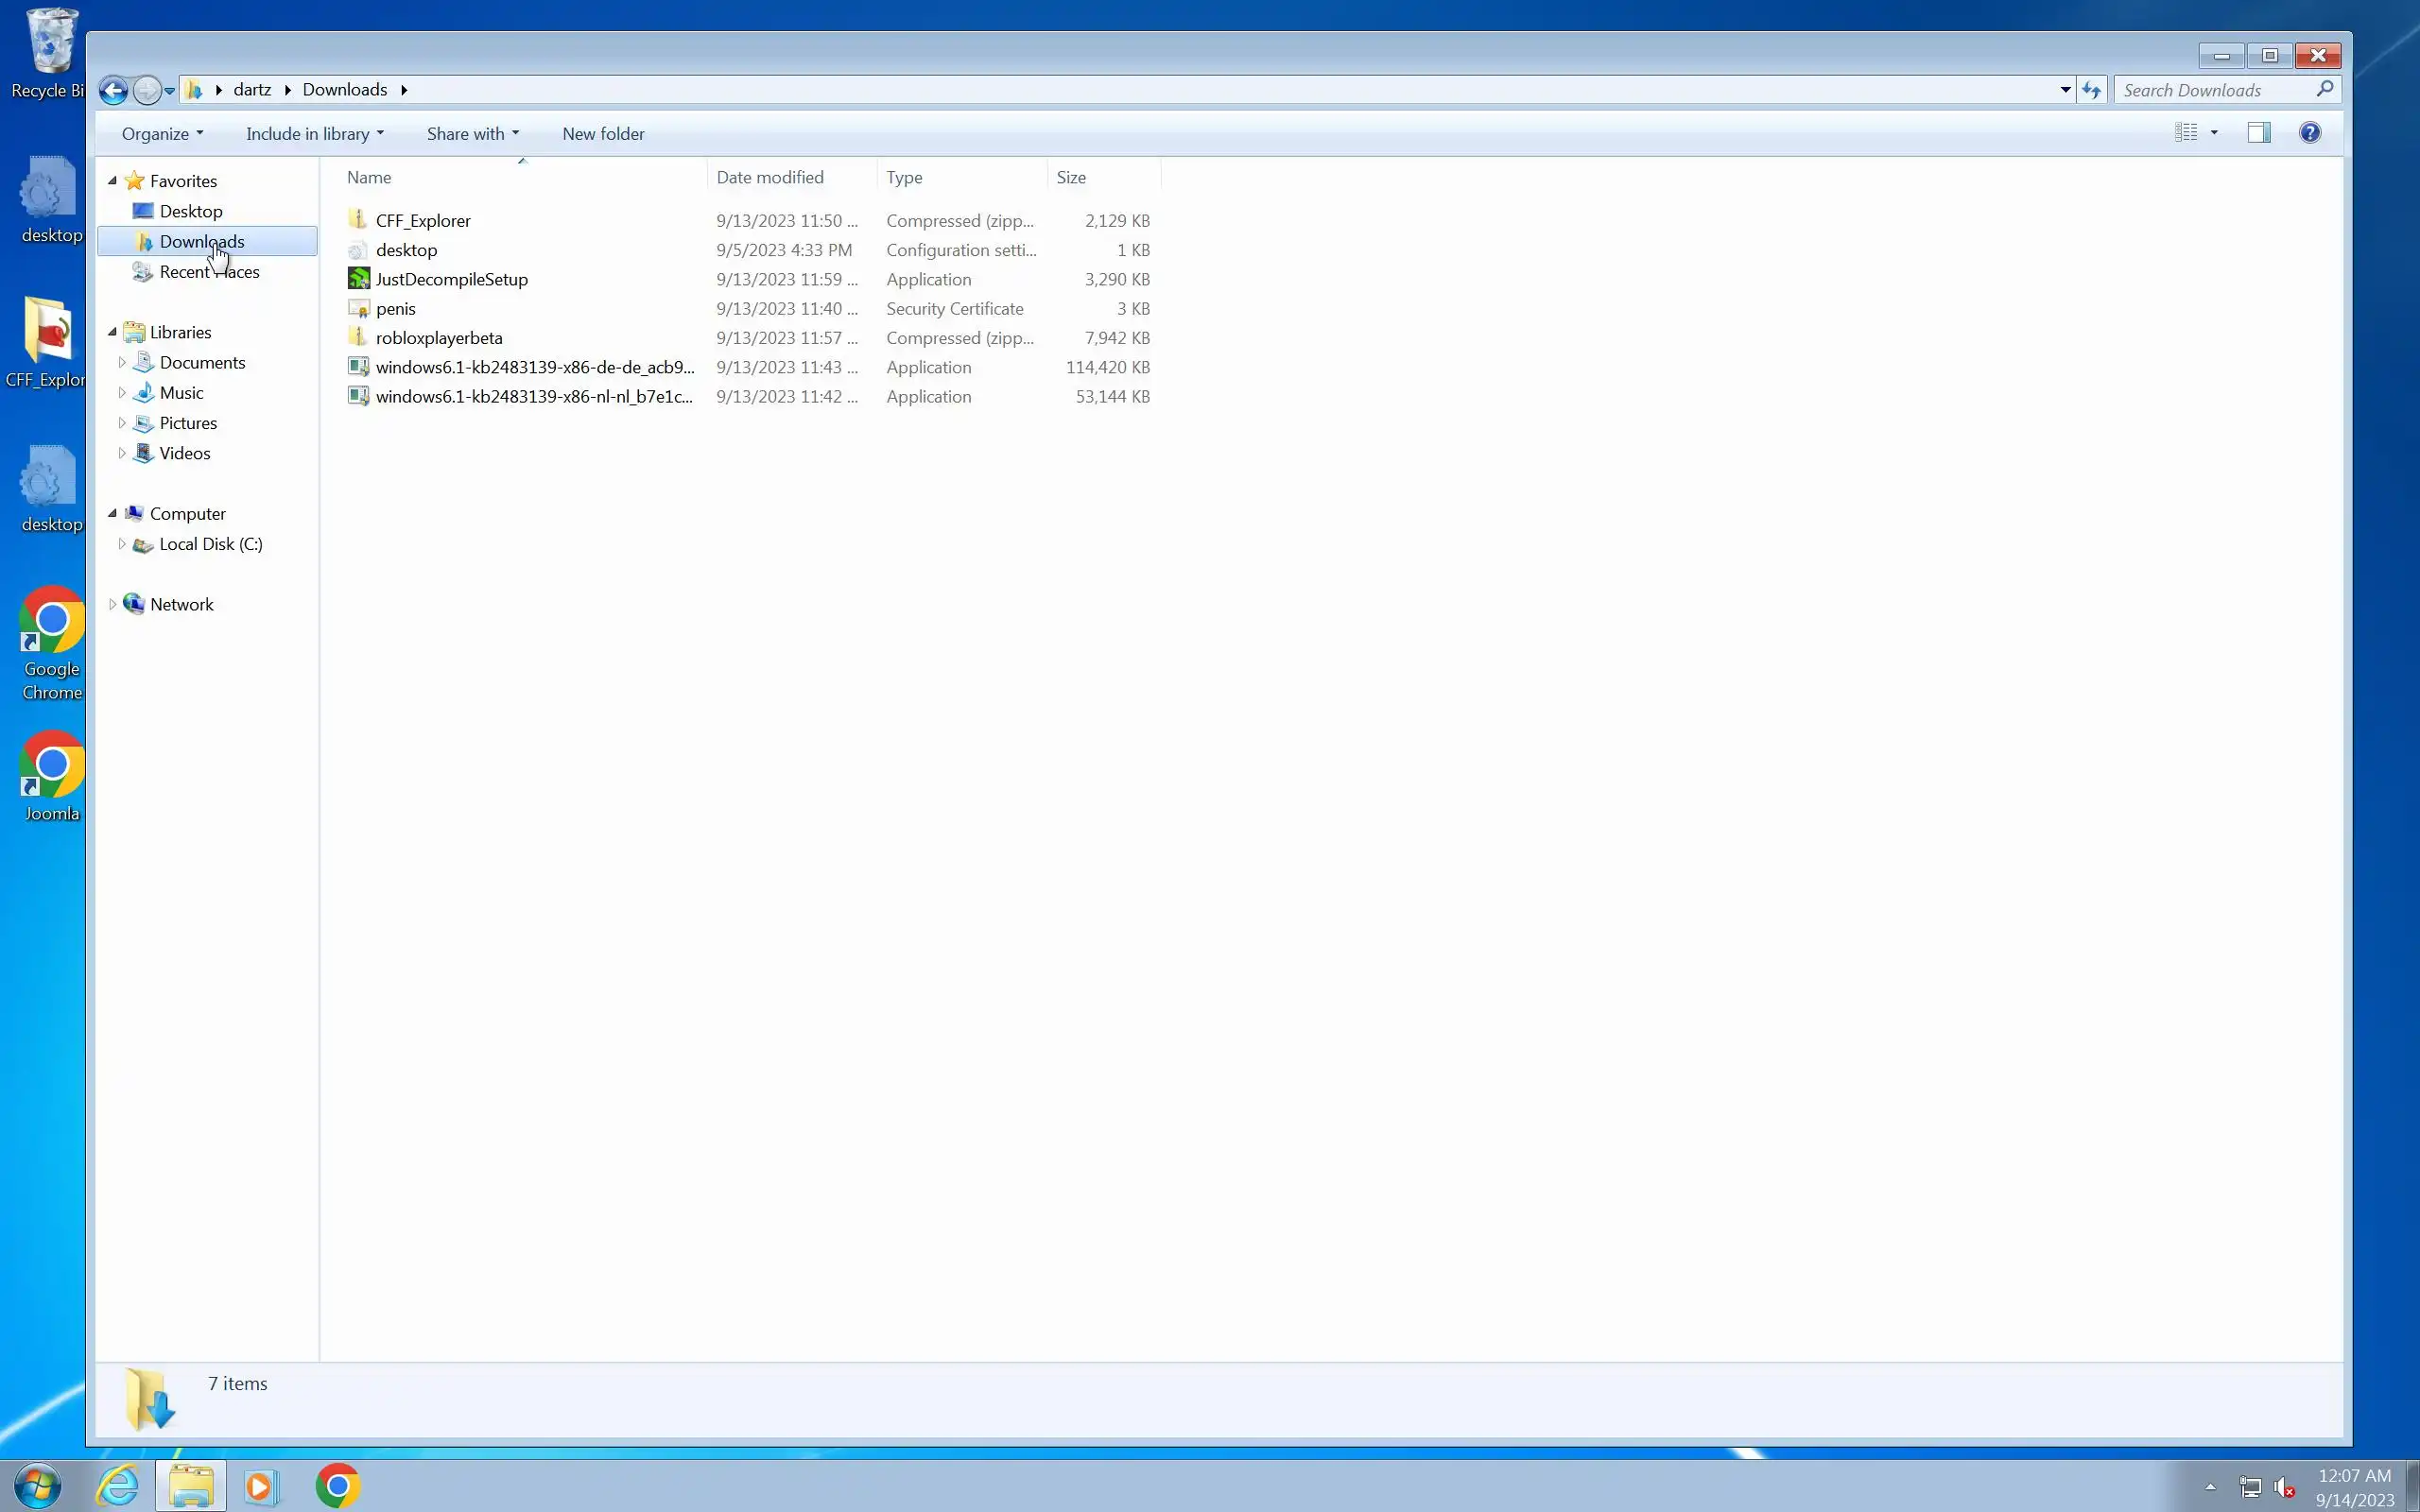The image size is (2420, 1512).
Task: Expand the Network tree node
Action: (112, 605)
